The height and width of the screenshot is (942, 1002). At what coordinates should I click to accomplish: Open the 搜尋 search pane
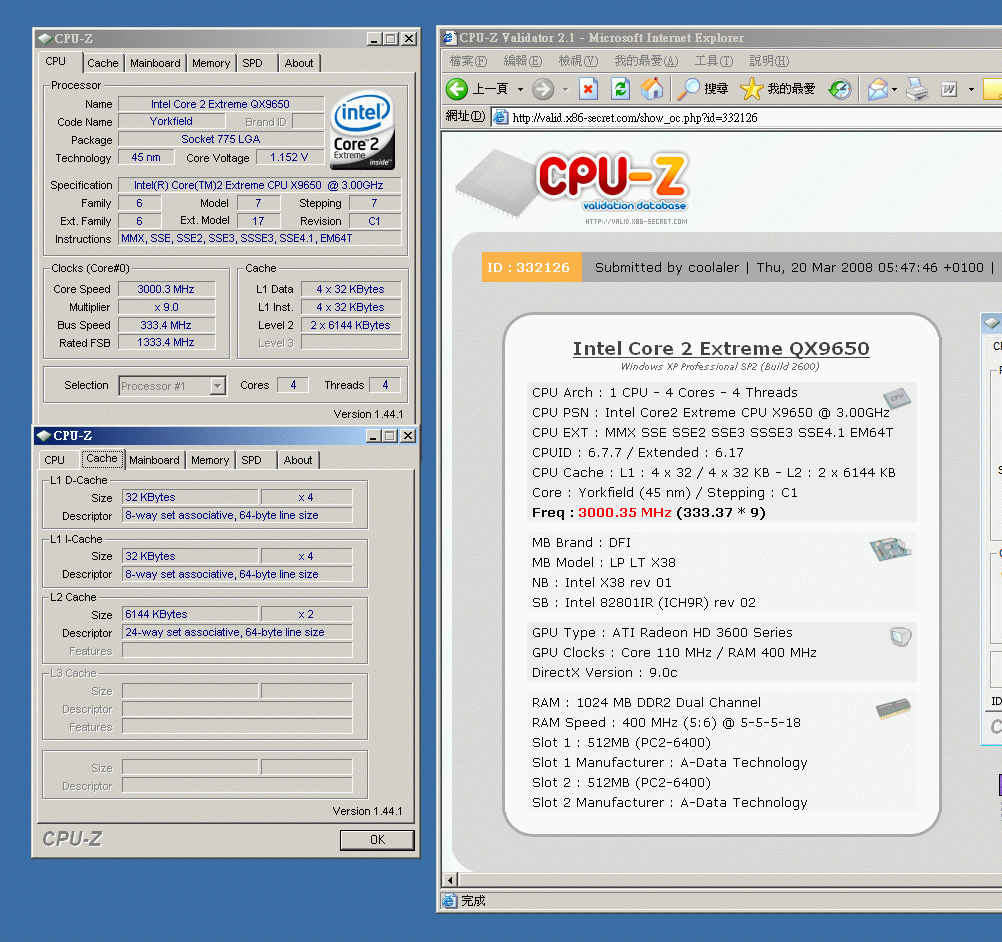click(702, 89)
